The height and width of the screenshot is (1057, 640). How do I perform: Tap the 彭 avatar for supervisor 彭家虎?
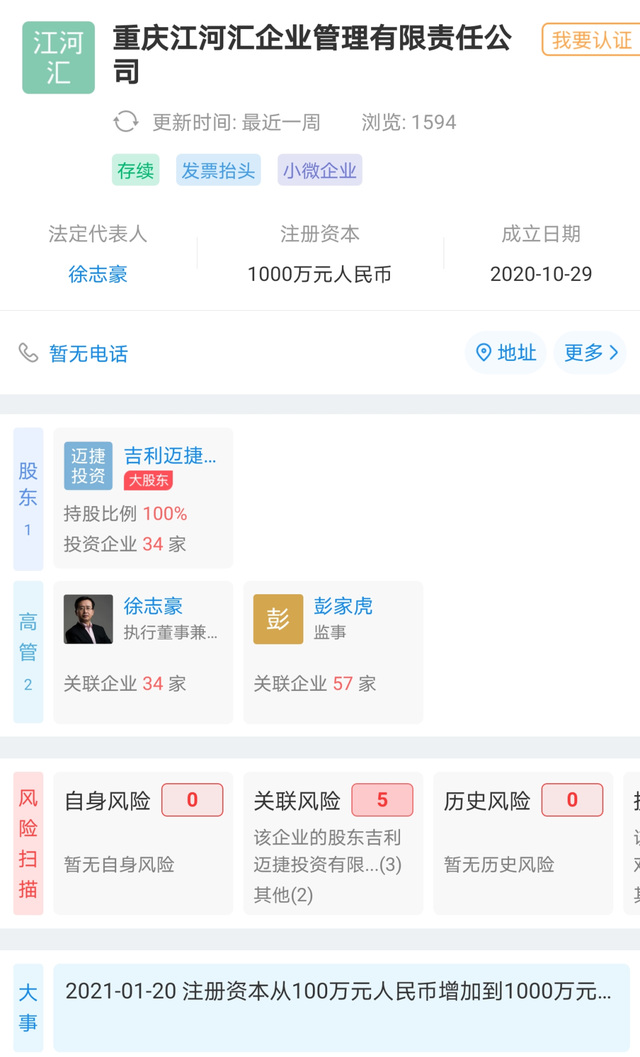pyautogui.click(x=278, y=619)
